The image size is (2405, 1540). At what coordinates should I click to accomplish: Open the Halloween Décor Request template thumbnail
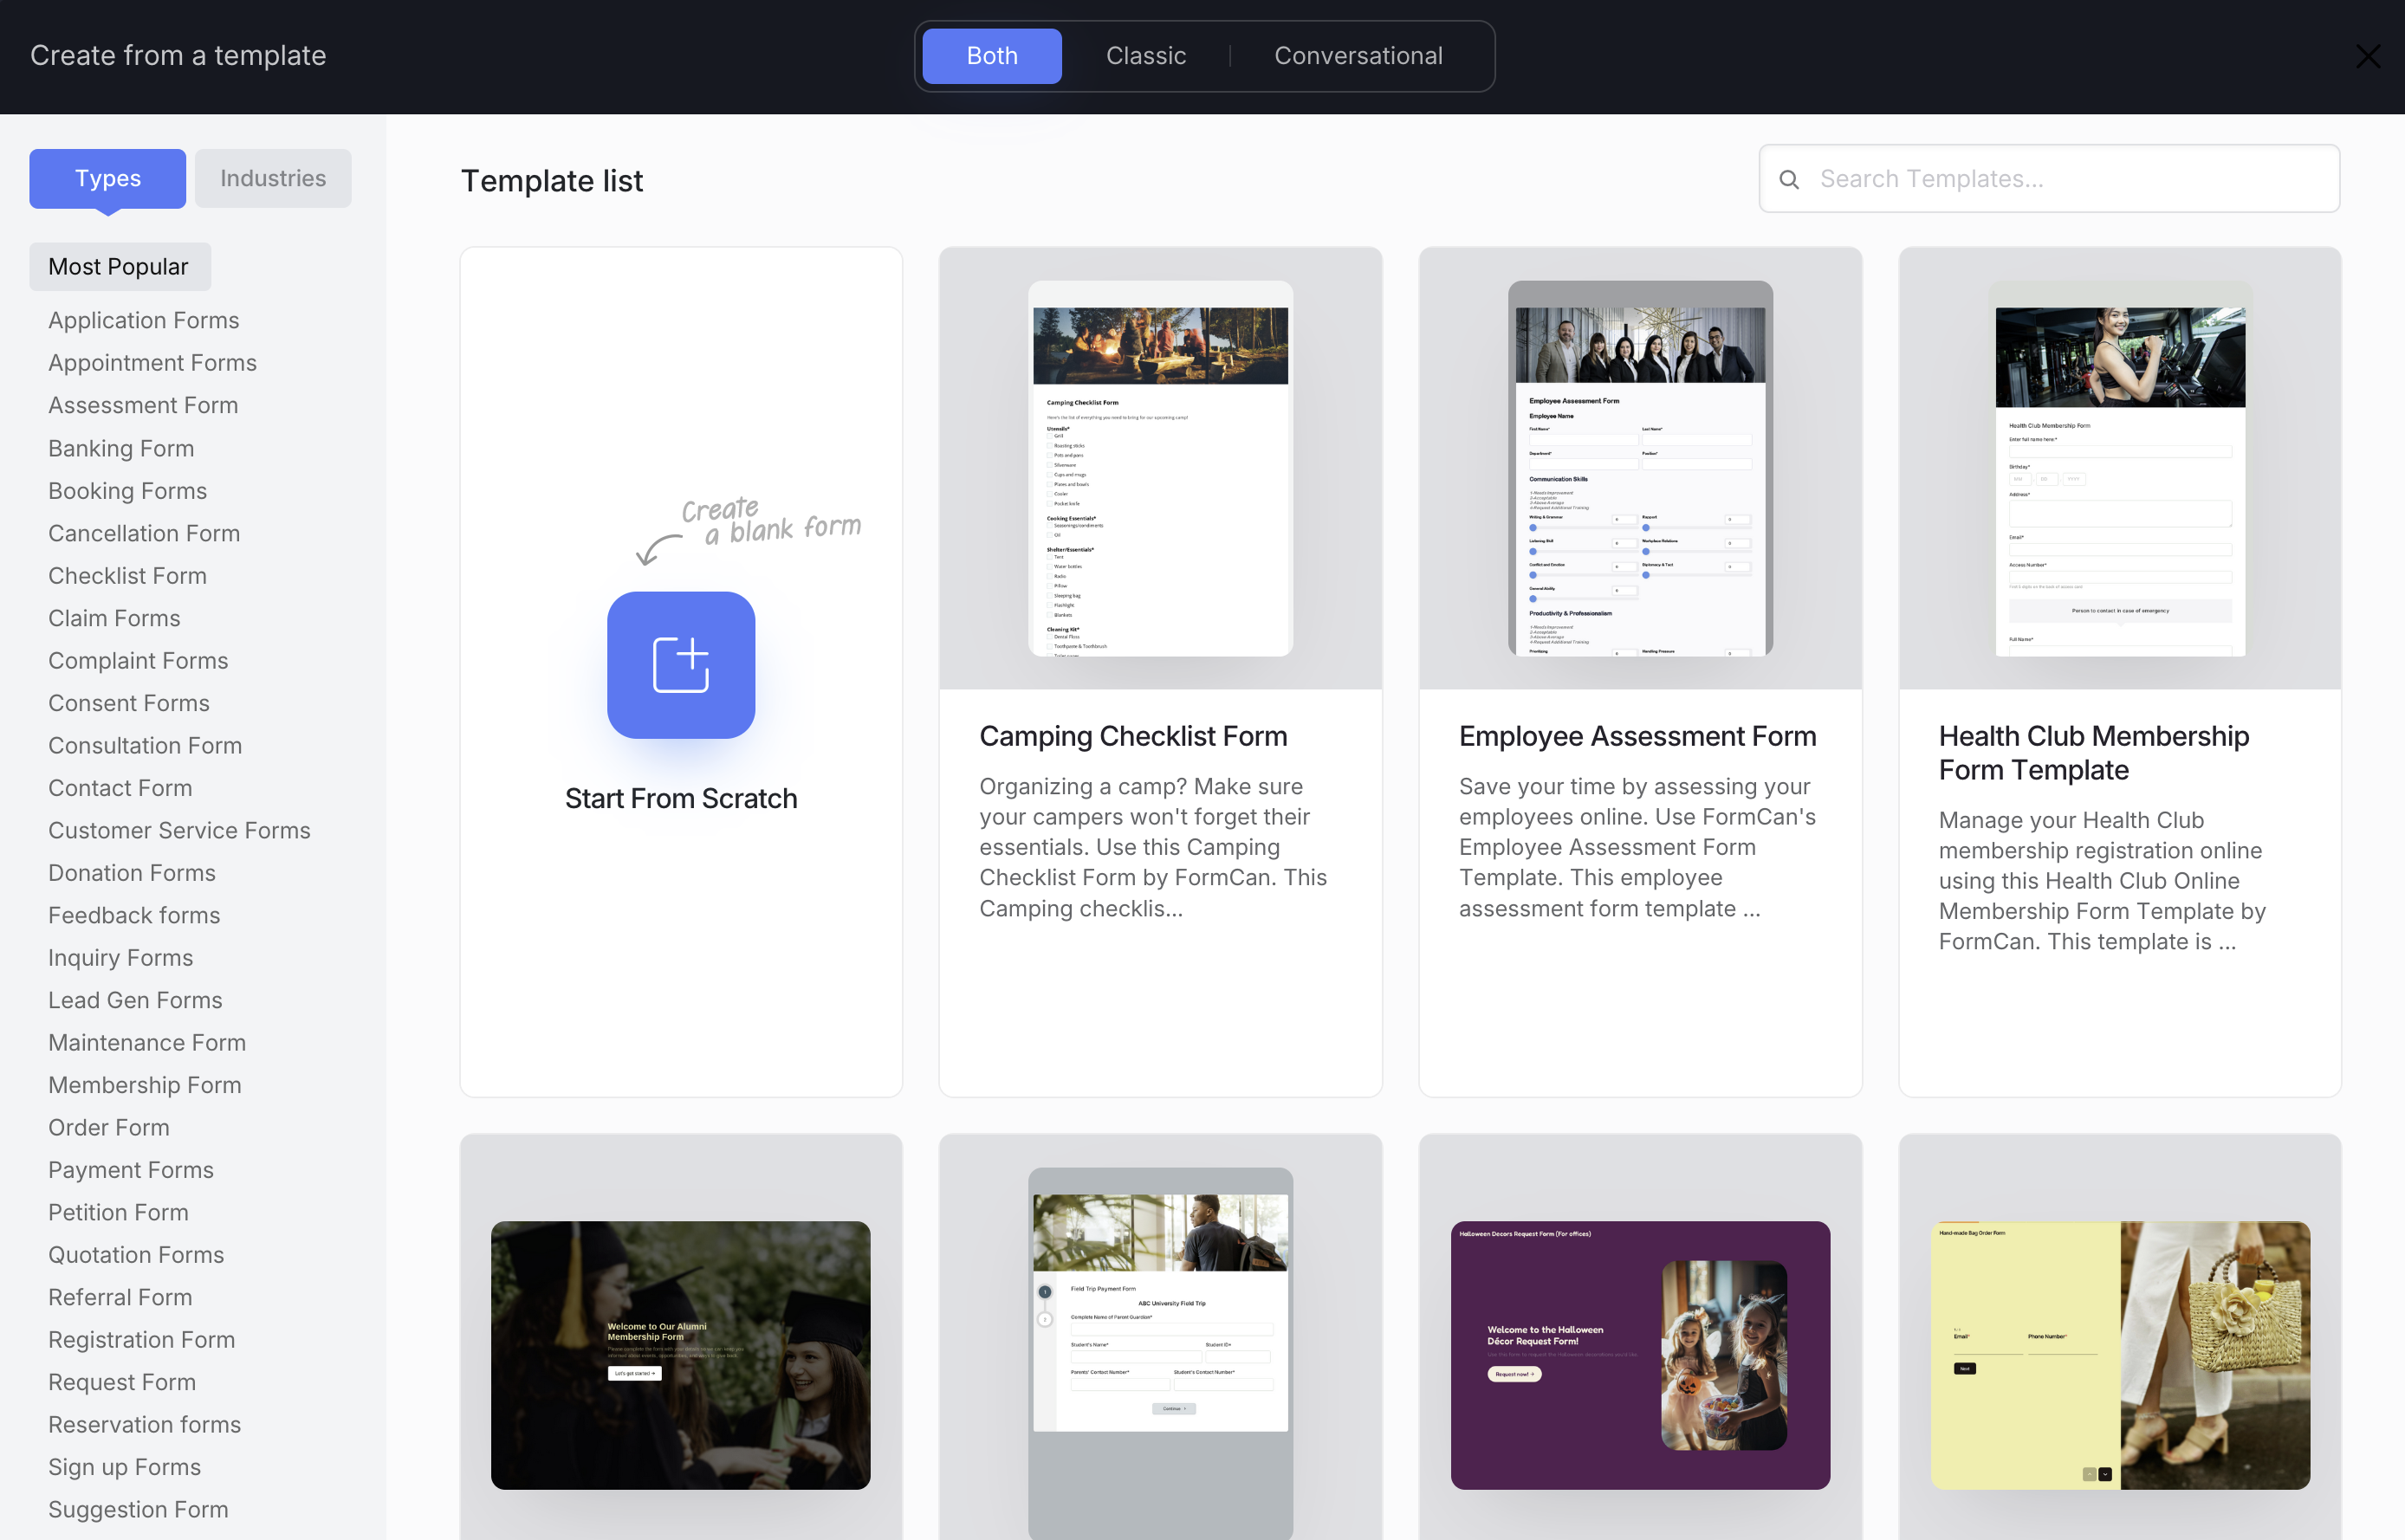pyautogui.click(x=1640, y=1354)
